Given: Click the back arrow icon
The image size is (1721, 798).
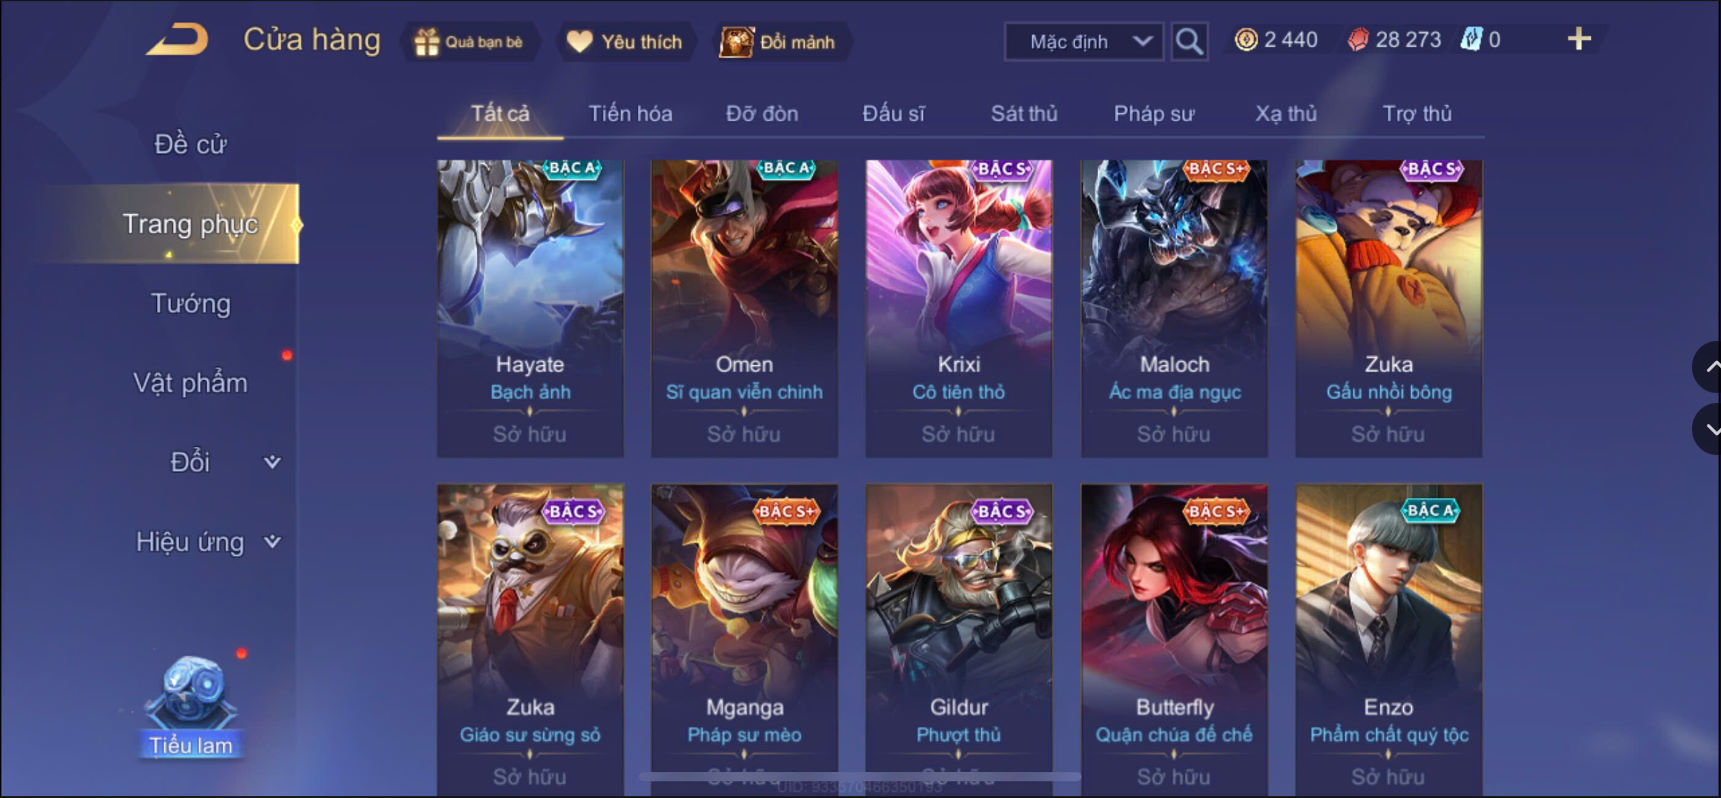Looking at the screenshot, I should pyautogui.click(x=177, y=40).
